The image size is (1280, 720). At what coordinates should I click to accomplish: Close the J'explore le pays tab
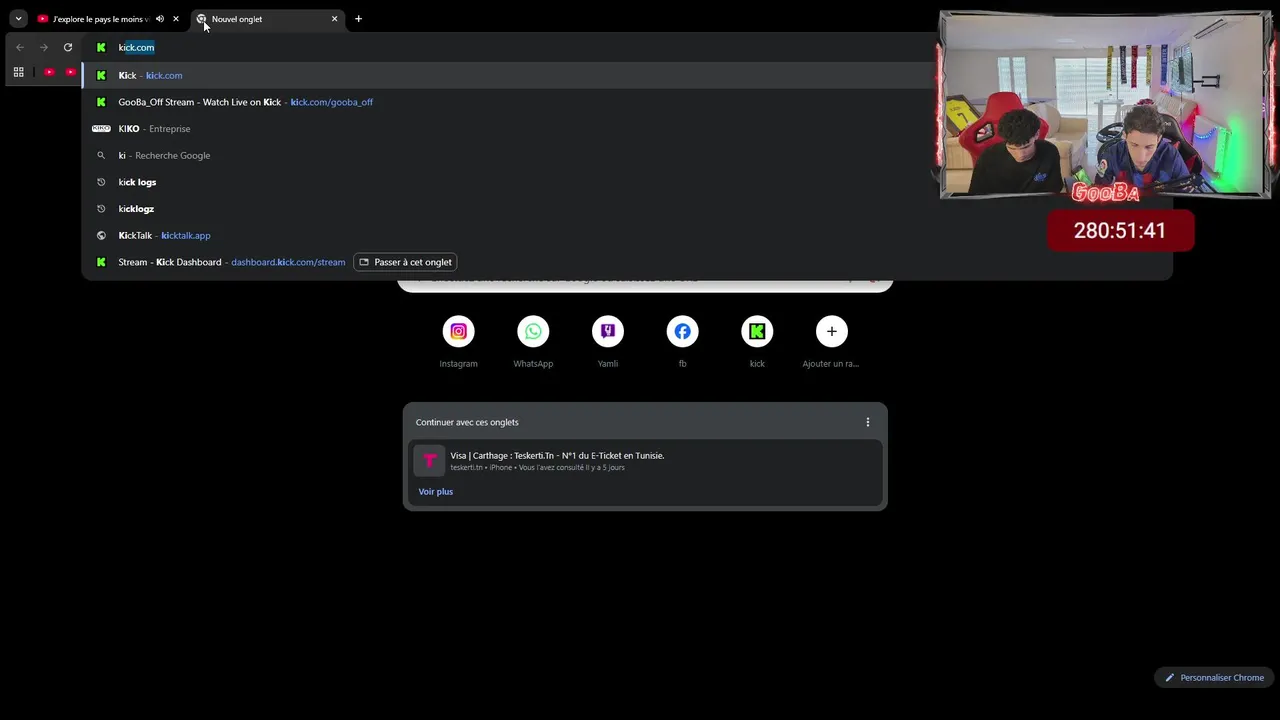(x=176, y=19)
